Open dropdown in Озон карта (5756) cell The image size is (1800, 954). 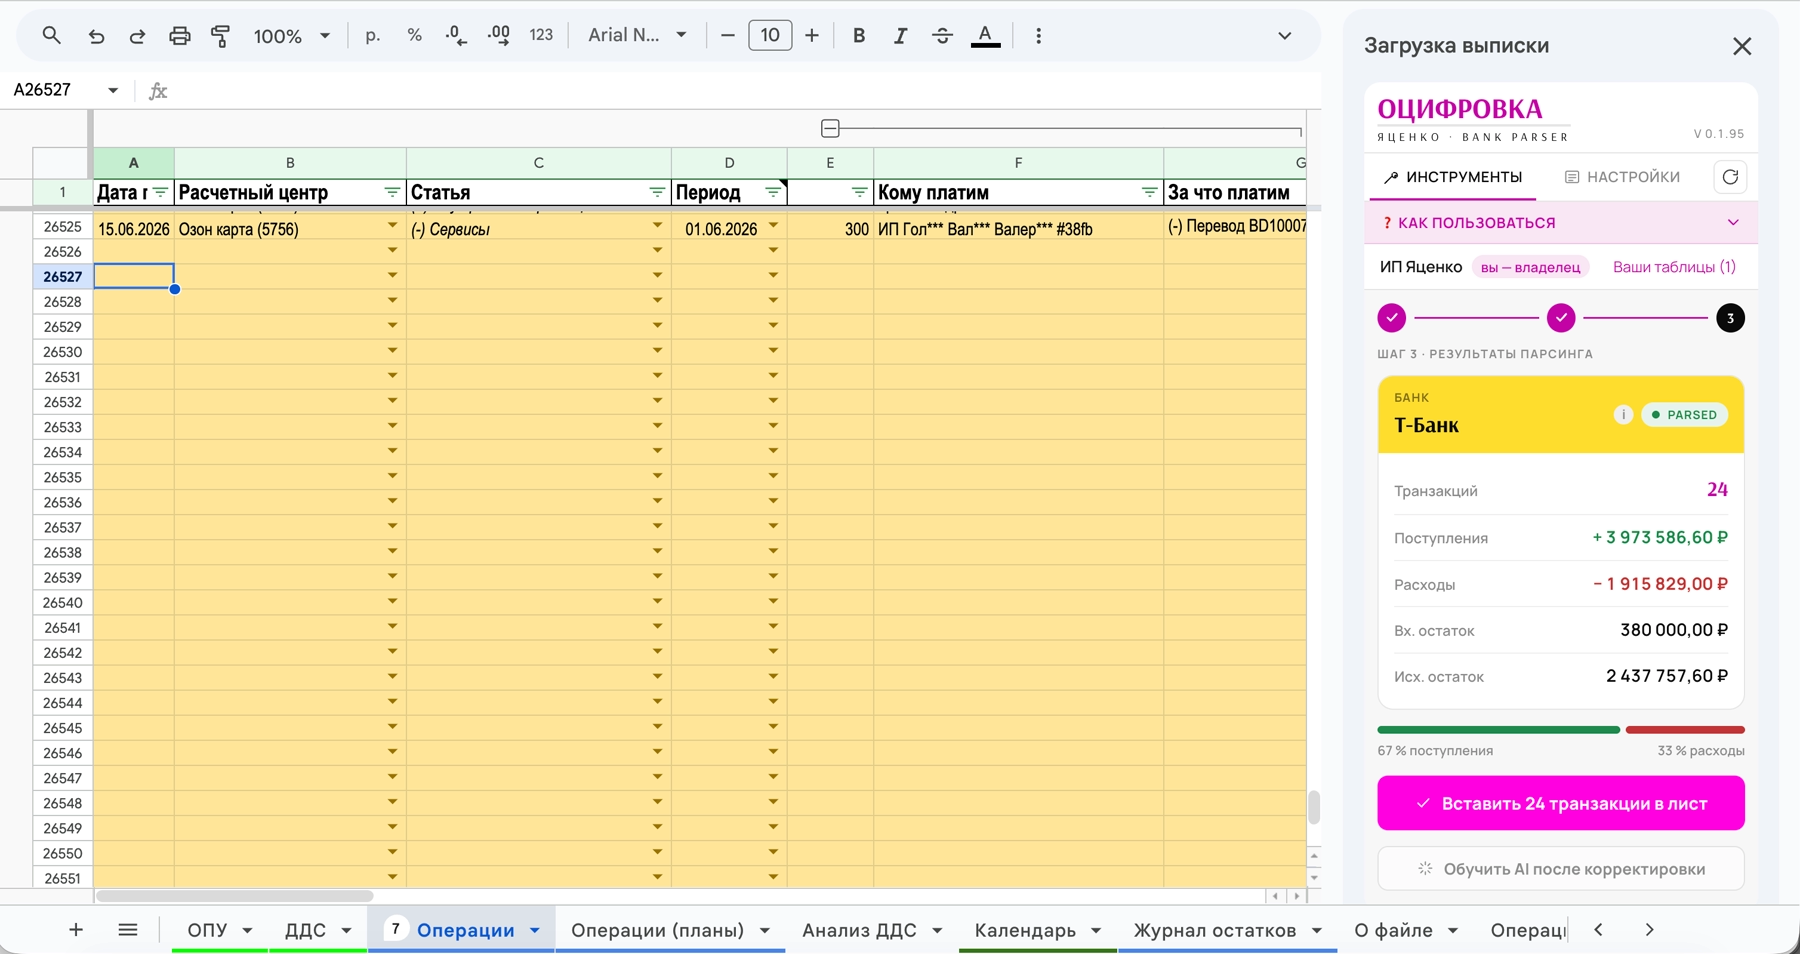(392, 227)
